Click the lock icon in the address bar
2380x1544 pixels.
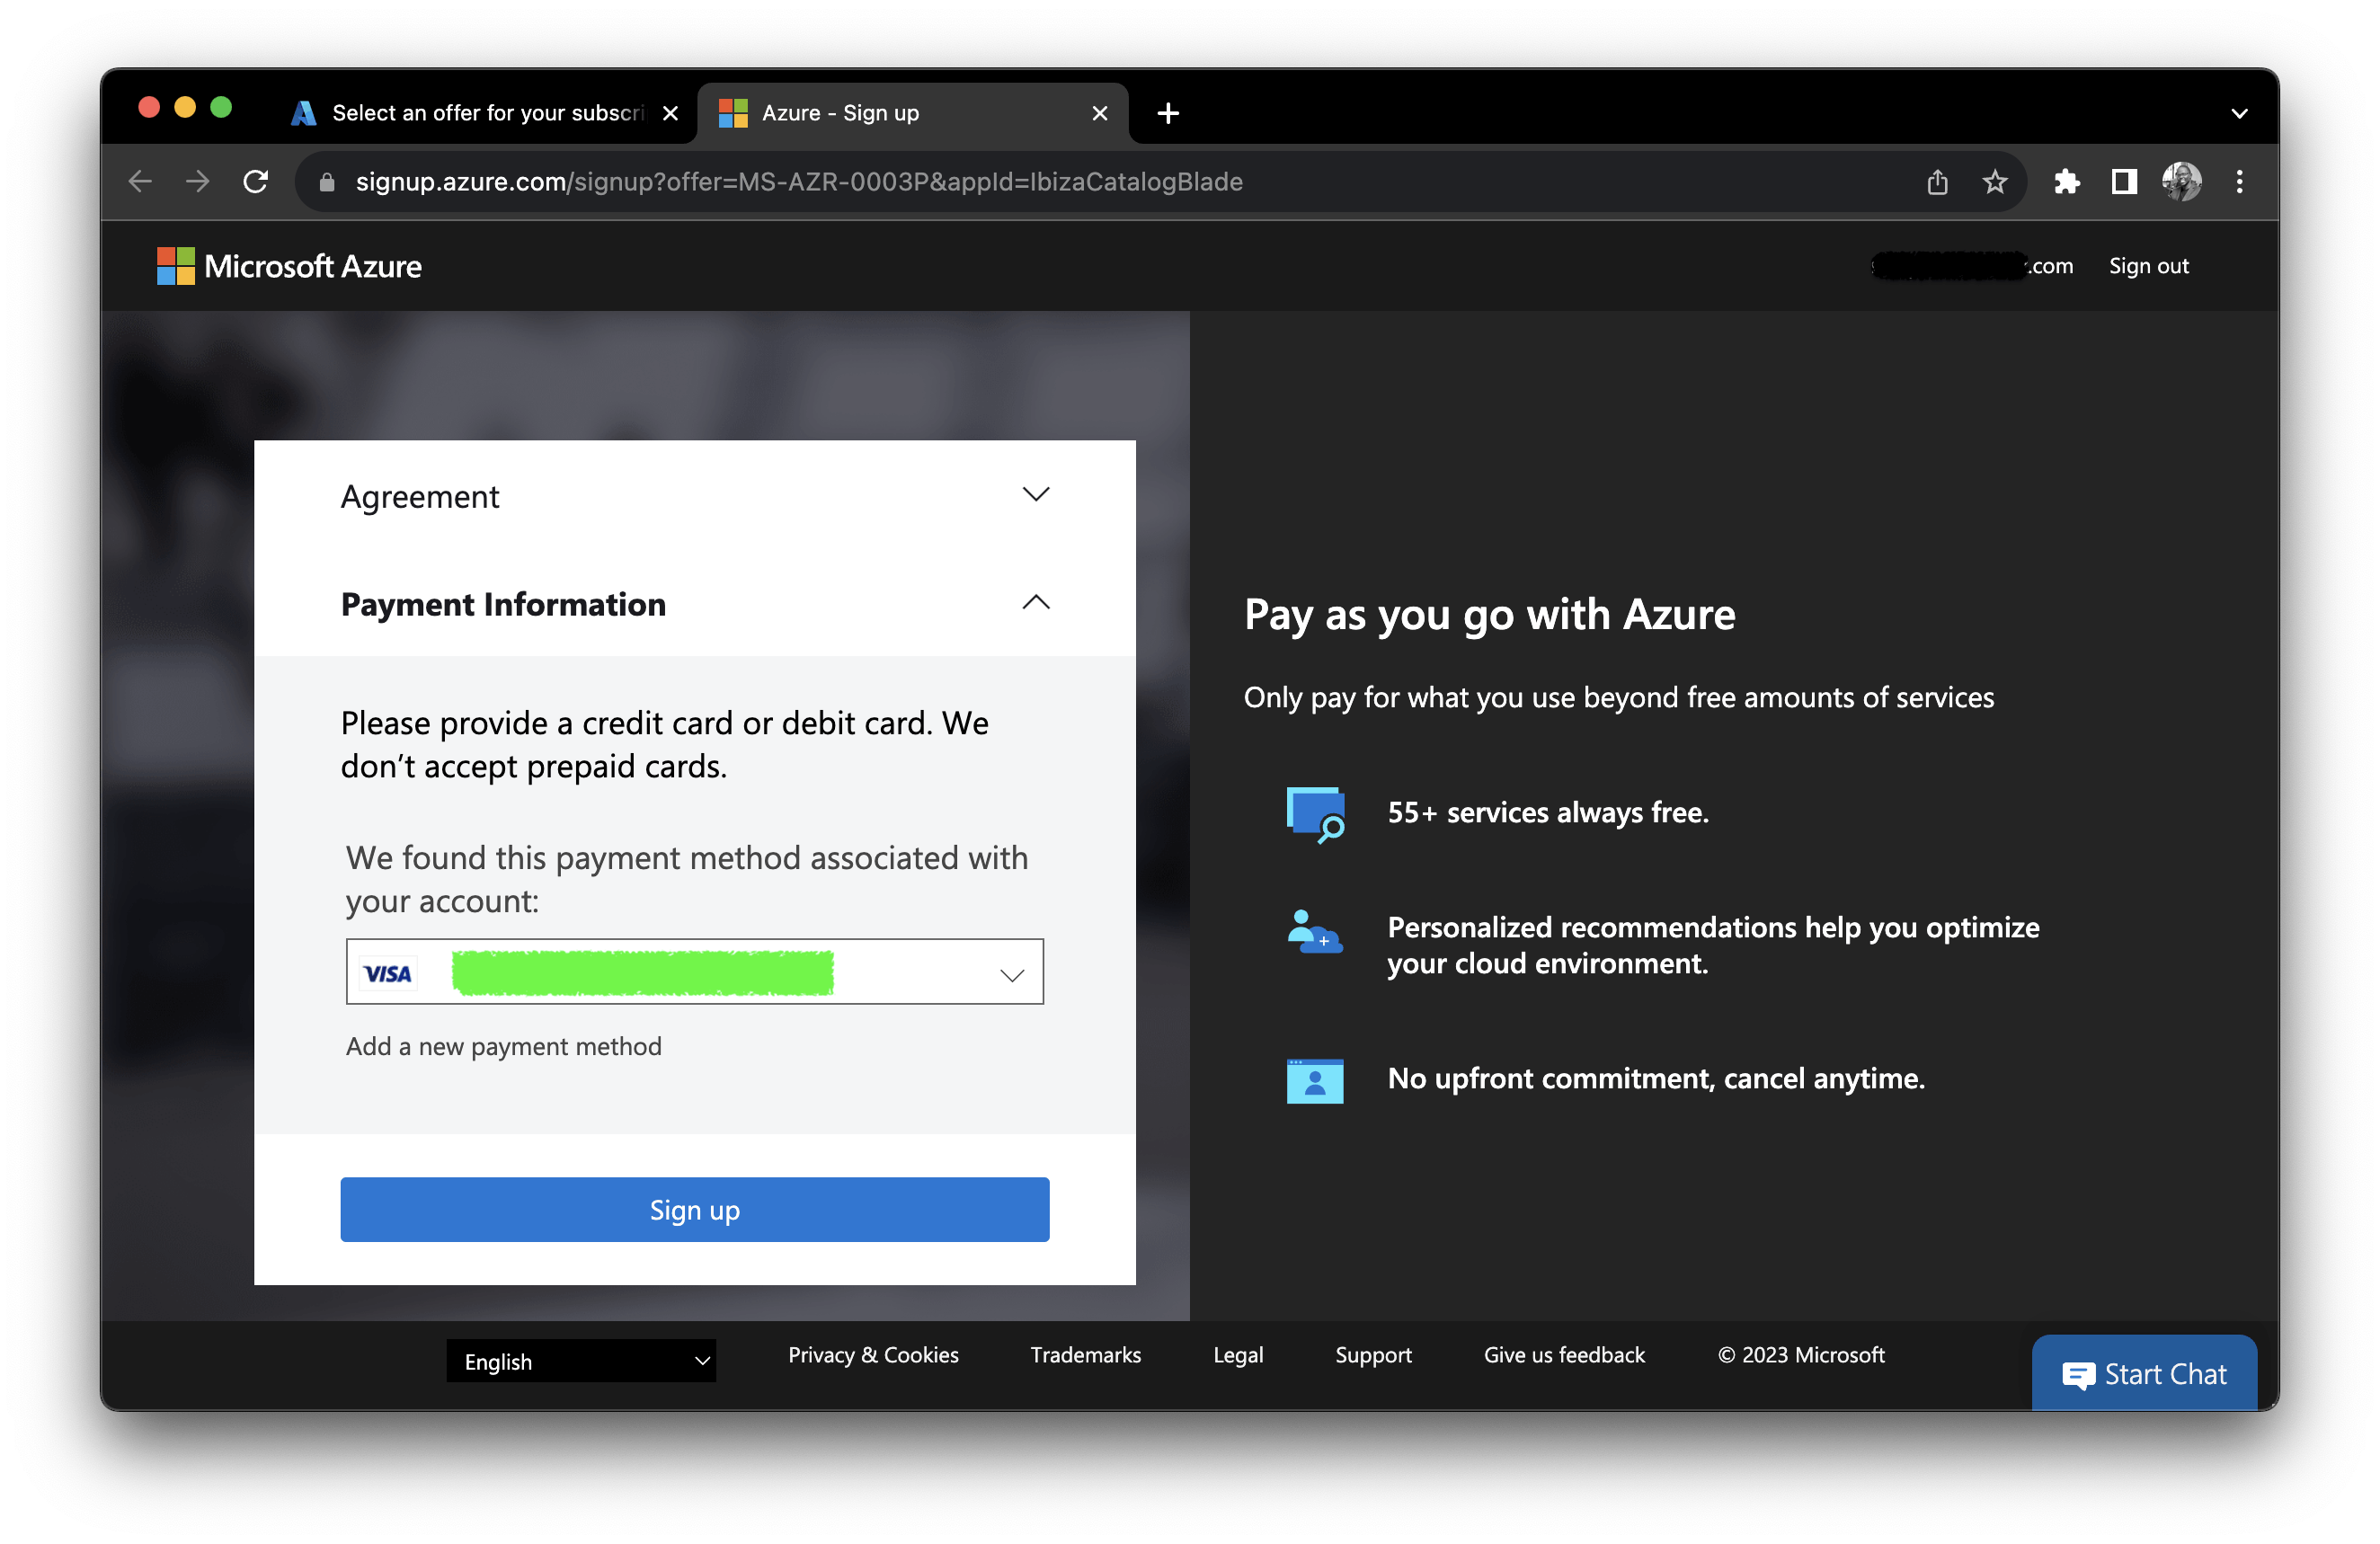327,182
